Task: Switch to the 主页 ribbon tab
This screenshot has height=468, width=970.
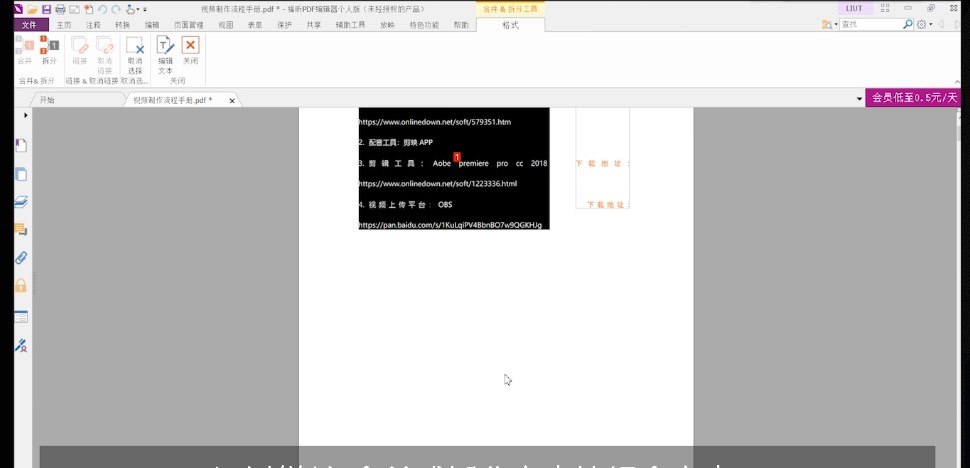Action: click(x=64, y=25)
